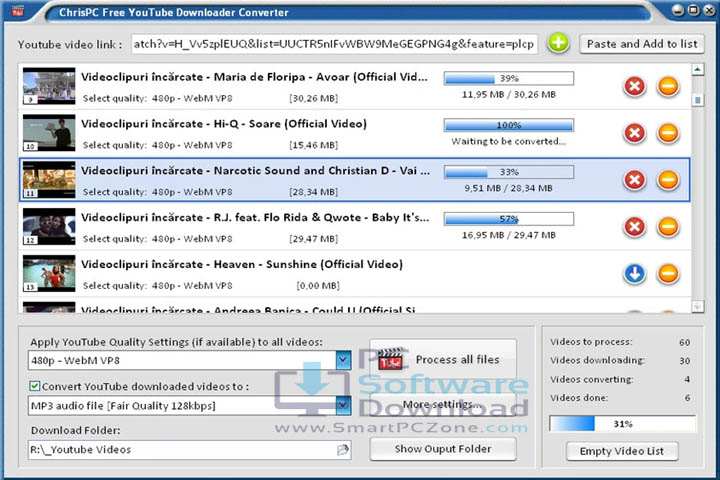Remove R.J. feat. Flo Rida video from list
Screen dimensions: 720x480
click(668, 226)
